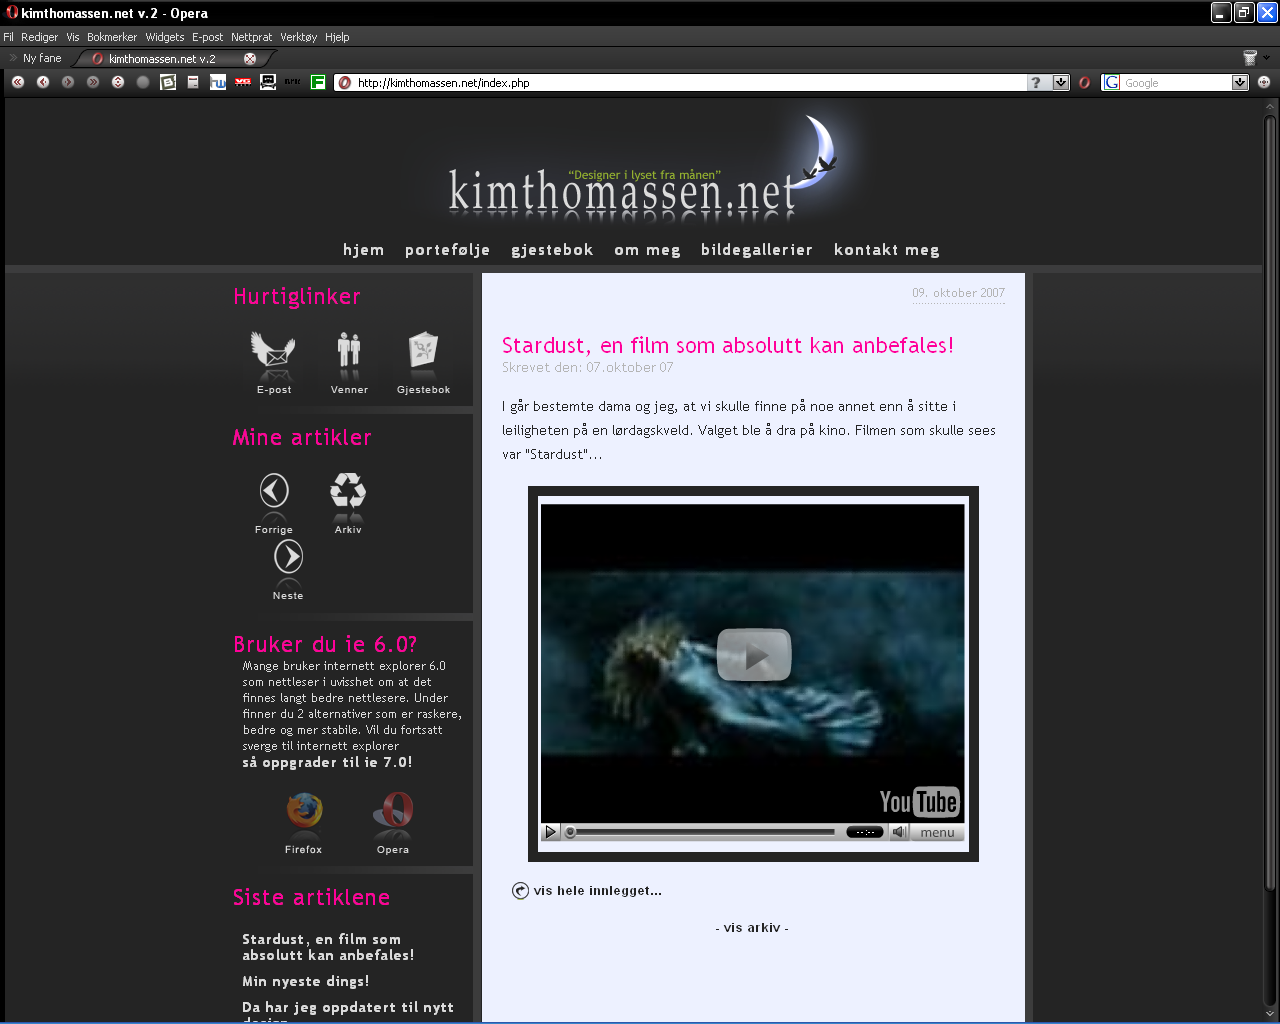The image size is (1280, 1024).
Task: Open the gjestebok navigation link
Action: (x=552, y=250)
